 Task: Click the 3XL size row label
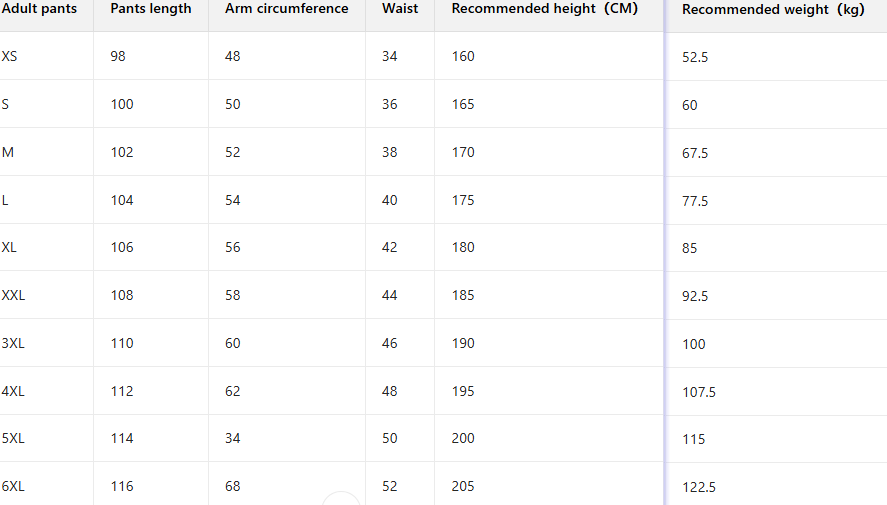(x=13, y=344)
